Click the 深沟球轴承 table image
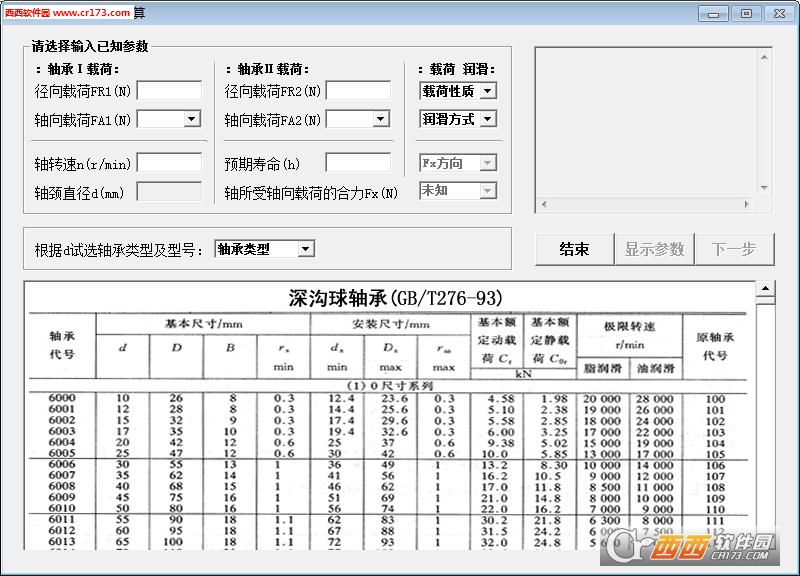 (x=390, y=420)
